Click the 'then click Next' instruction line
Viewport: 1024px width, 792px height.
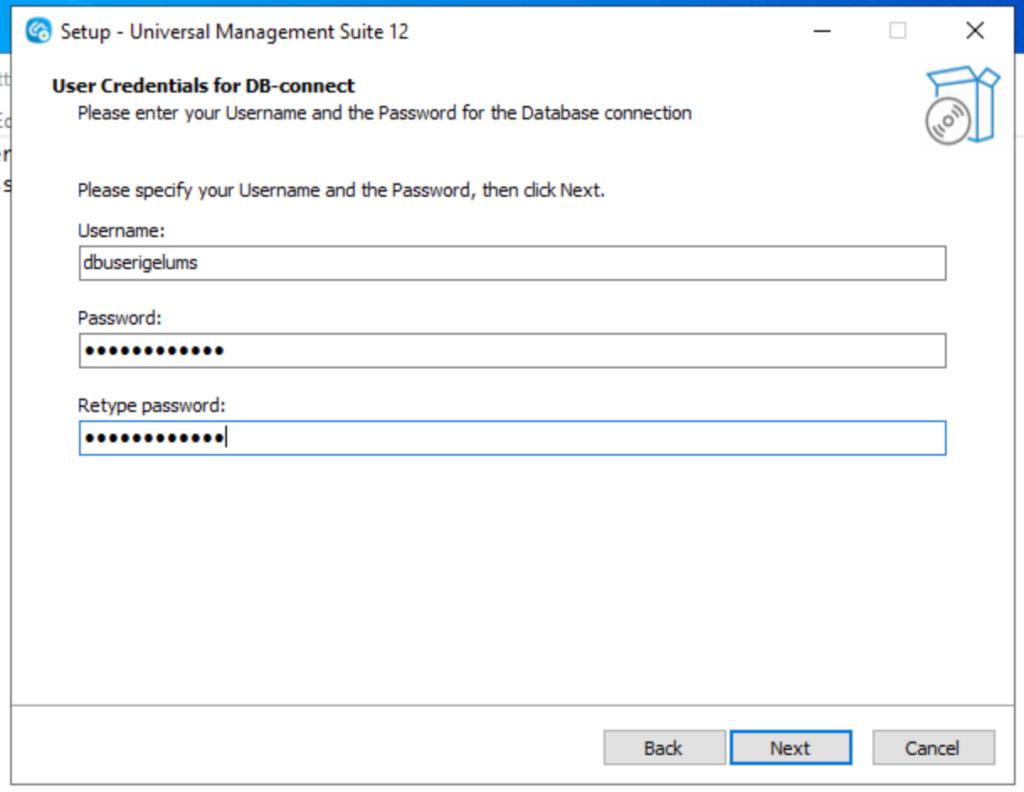(x=340, y=189)
